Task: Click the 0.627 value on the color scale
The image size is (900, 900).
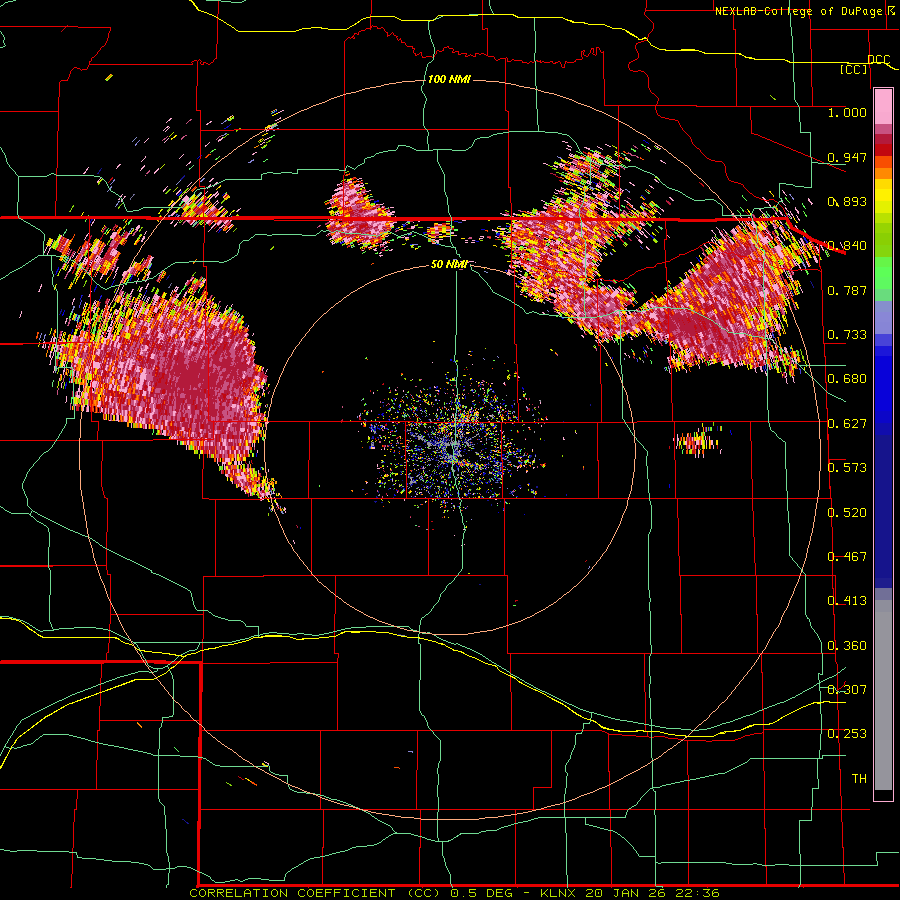Action: click(847, 424)
